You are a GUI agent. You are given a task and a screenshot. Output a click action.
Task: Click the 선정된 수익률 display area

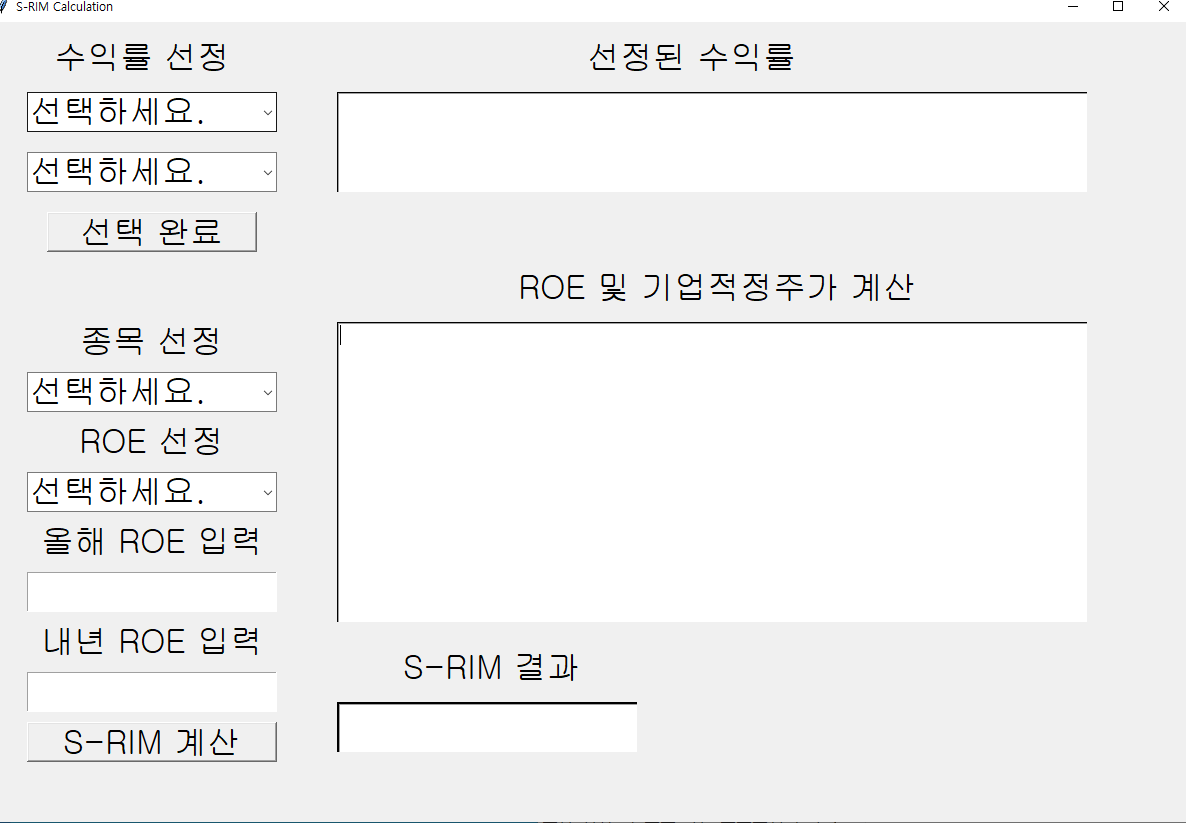pos(711,141)
